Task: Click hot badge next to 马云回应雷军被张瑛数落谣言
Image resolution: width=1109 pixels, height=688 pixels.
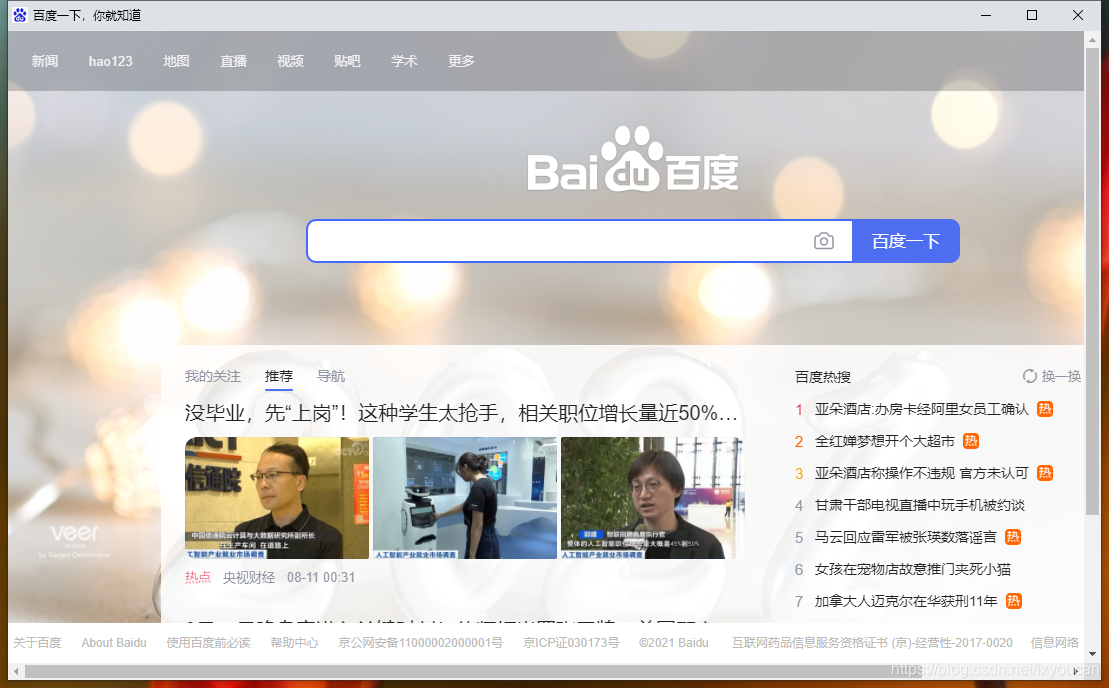Action: pyautogui.click(x=1012, y=537)
